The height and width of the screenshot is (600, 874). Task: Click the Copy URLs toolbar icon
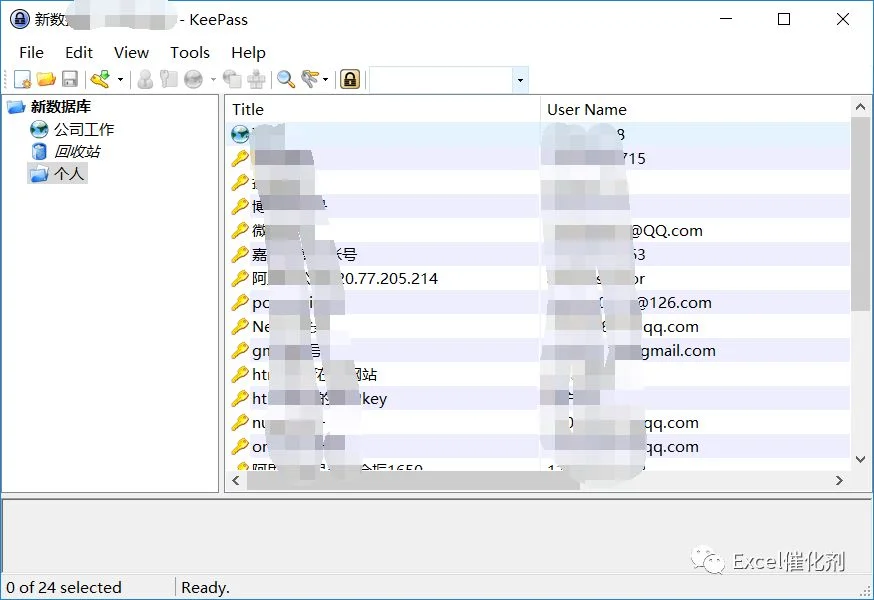[x=232, y=79]
